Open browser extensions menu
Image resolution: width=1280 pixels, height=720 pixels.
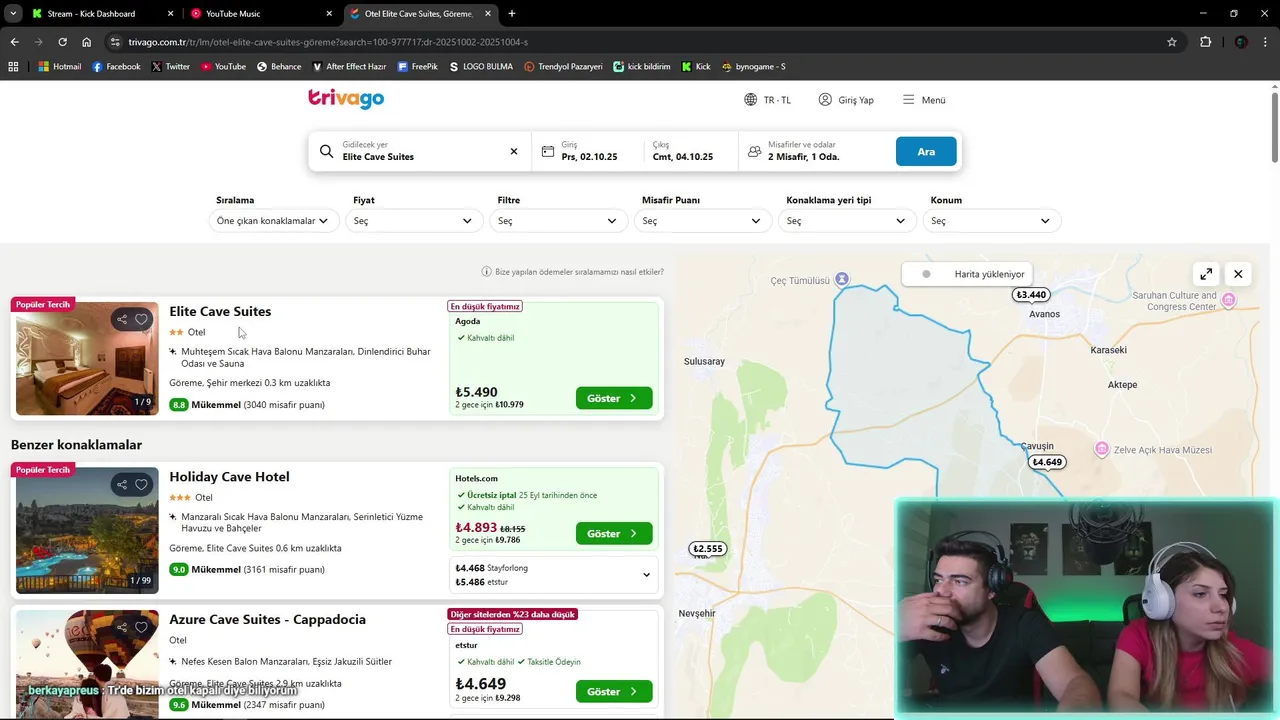tap(1205, 42)
